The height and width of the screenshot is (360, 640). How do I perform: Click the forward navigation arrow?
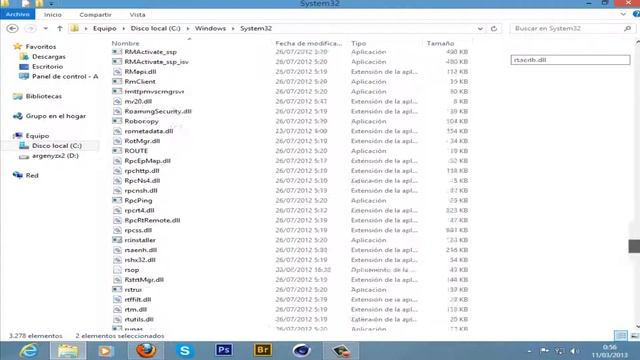pyautogui.click(x=30, y=29)
